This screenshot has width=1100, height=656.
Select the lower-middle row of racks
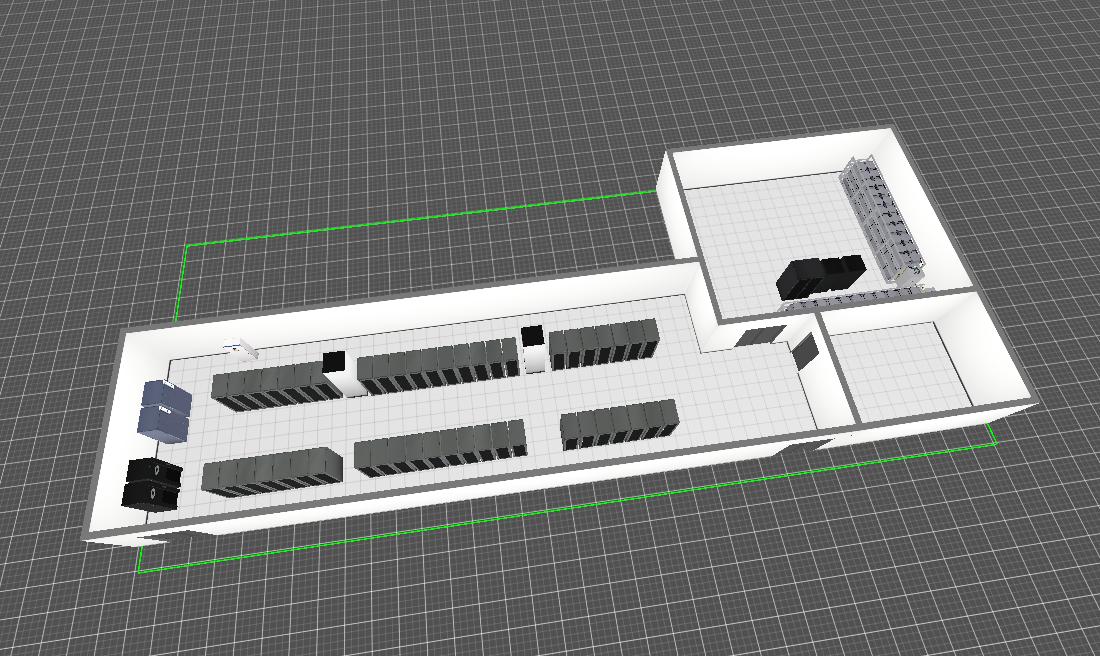440,449
